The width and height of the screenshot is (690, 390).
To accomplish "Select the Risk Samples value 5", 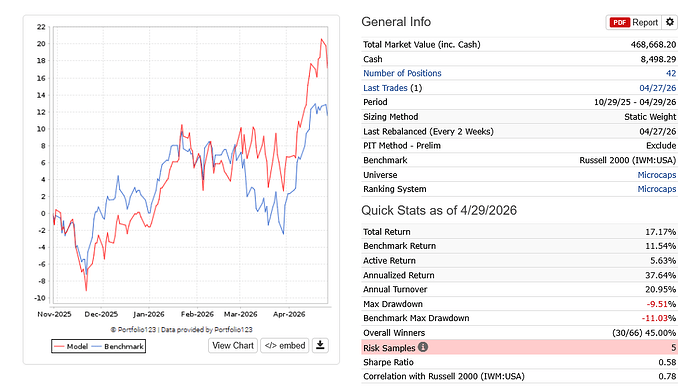I will (x=673, y=348).
